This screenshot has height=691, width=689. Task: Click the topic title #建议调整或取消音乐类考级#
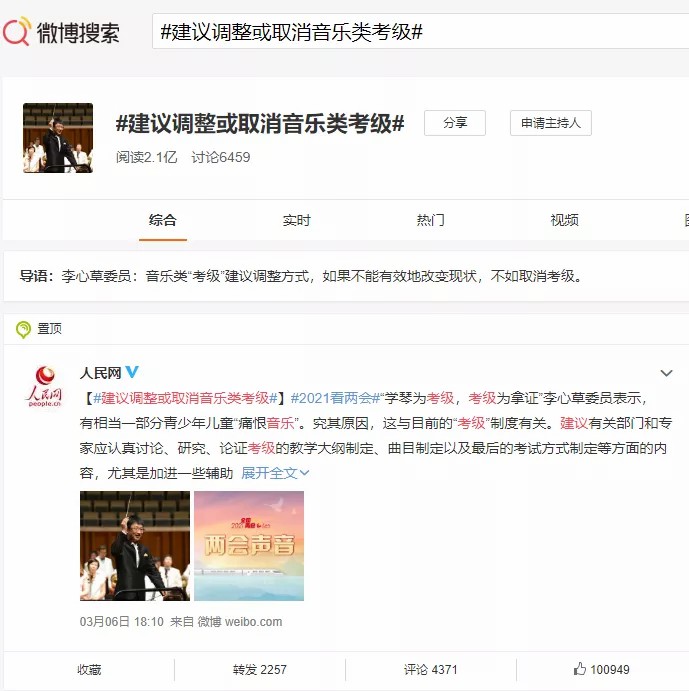click(260, 123)
